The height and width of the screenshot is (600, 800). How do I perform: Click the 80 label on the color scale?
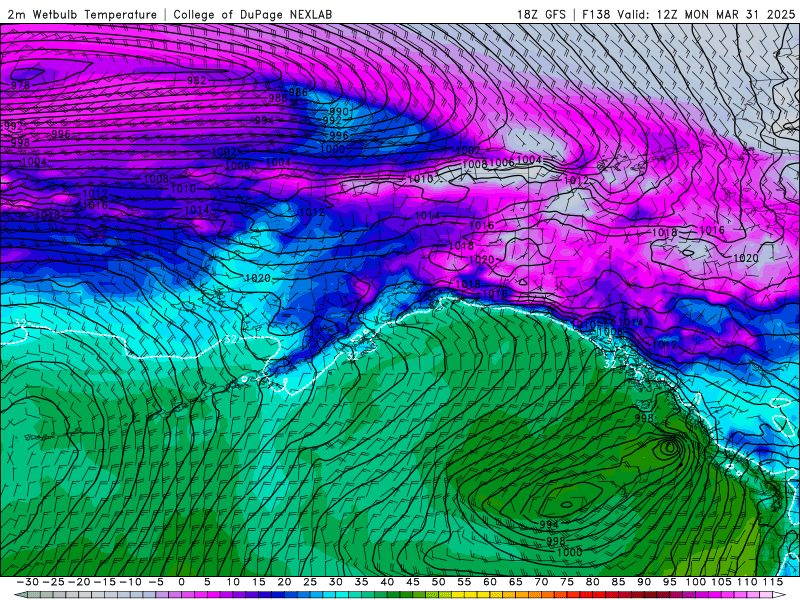click(592, 582)
